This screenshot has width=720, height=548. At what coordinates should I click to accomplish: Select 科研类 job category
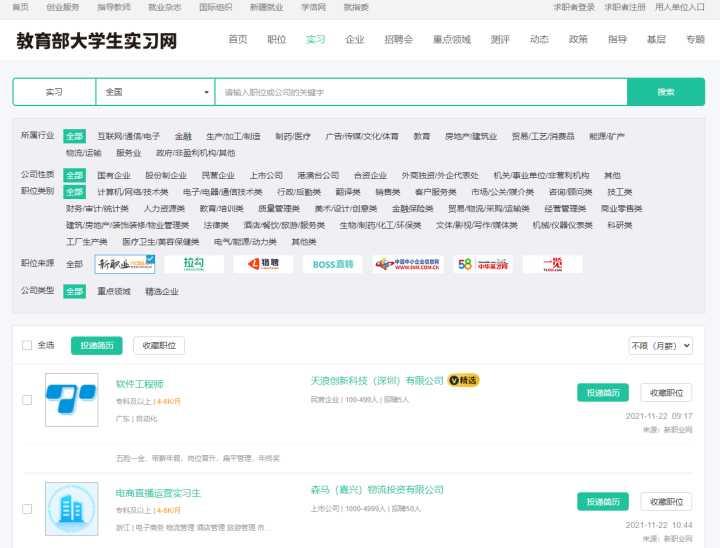click(620, 225)
